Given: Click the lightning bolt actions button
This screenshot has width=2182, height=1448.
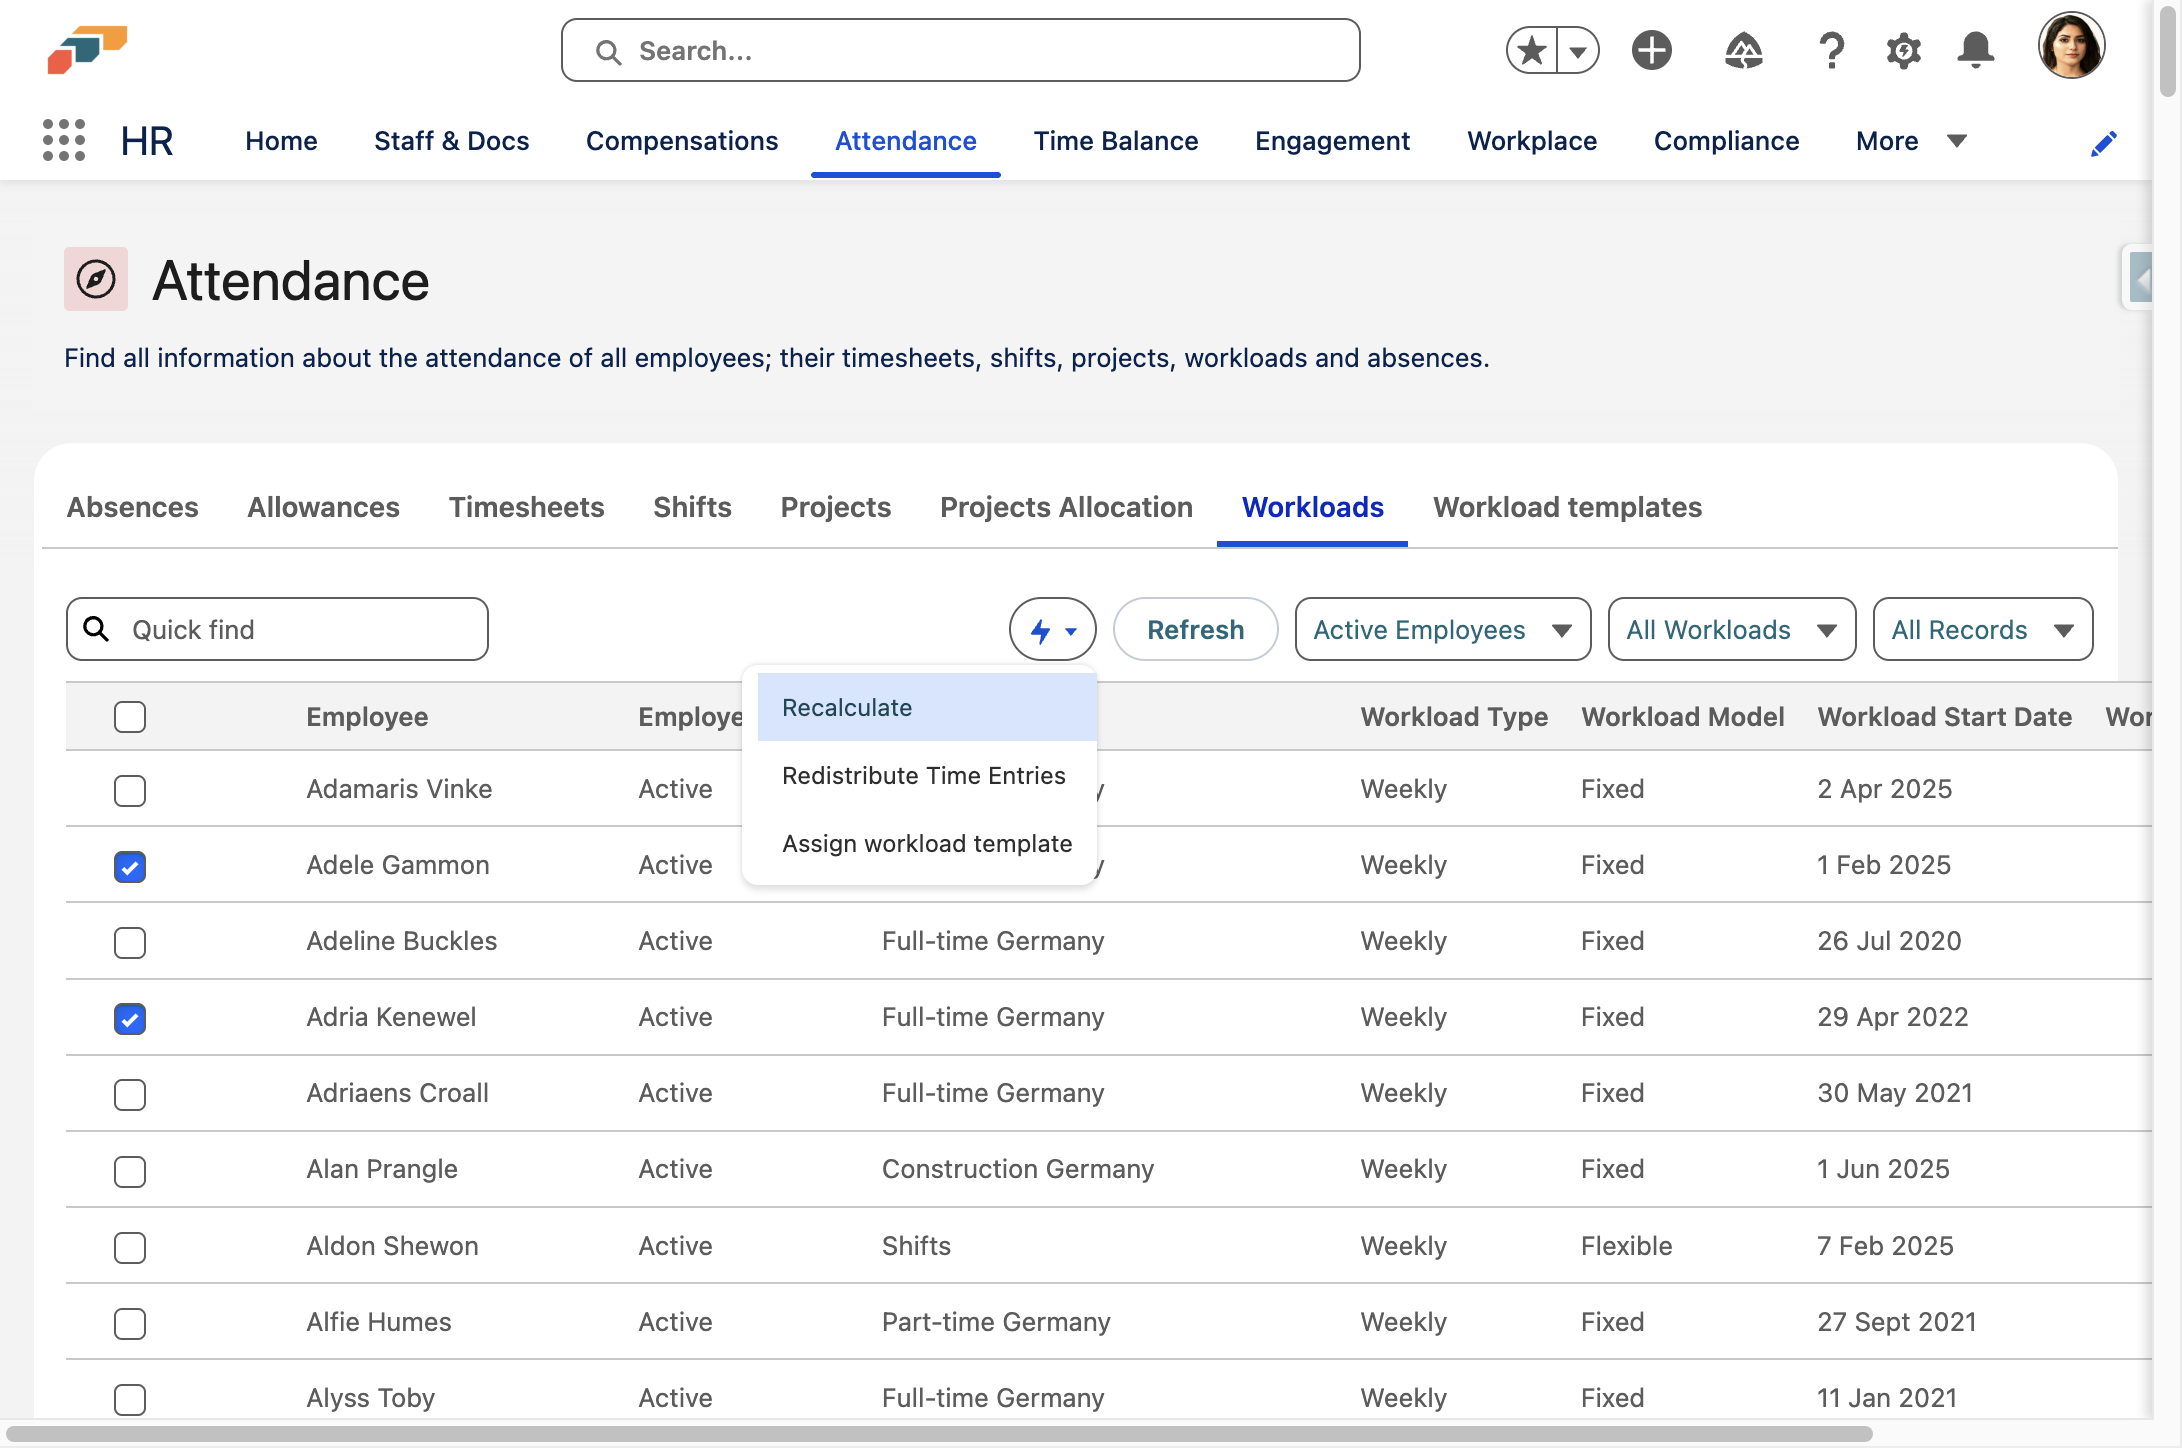Looking at the screenshot, I should 1052,630.
